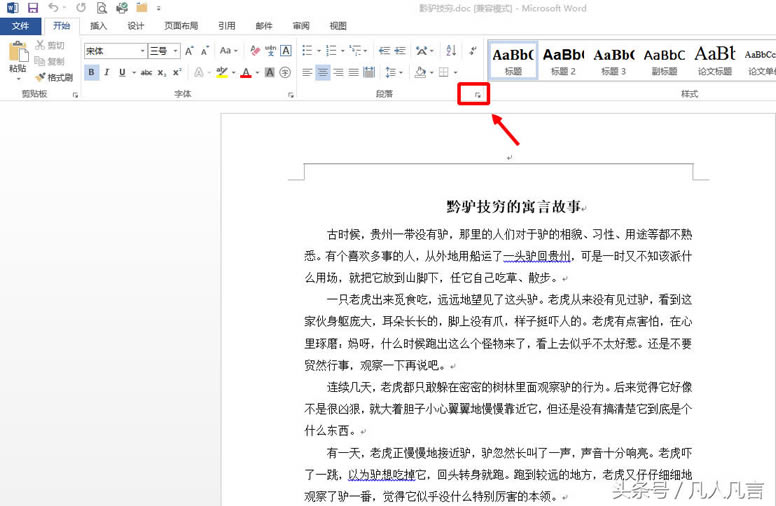Screen dimensions: 776x506
Task: Toggle Italic formatting
Action: pos(107,72)
